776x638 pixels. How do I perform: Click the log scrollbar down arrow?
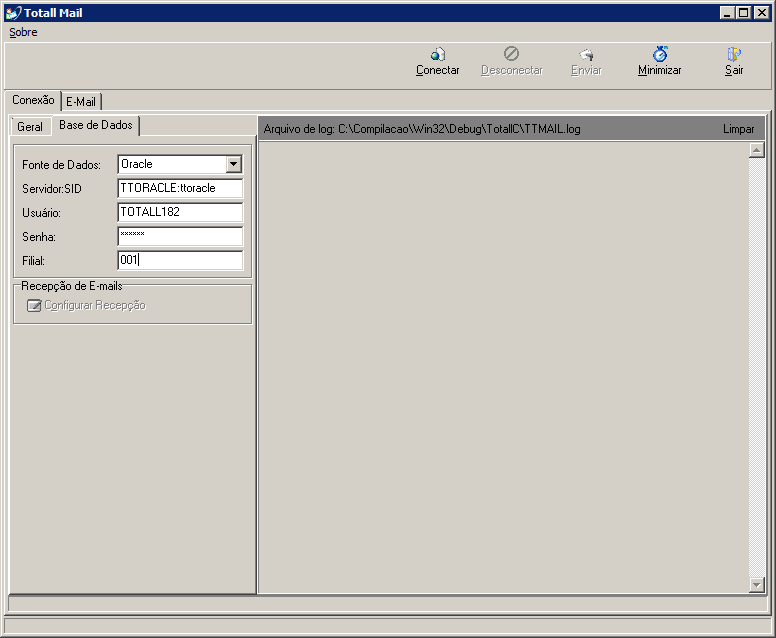[757, 585]
